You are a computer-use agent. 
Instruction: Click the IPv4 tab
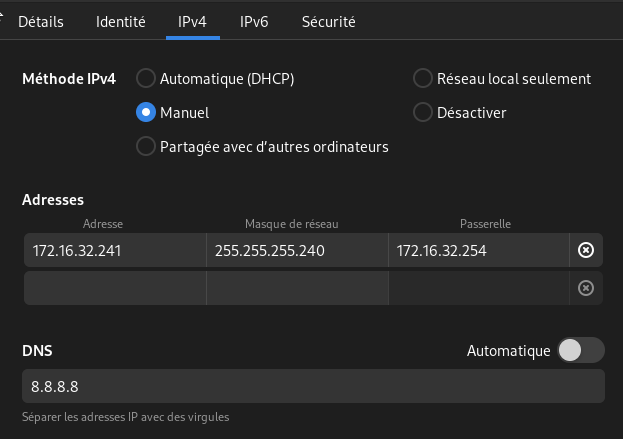pyautogui.click(x=192, y=21)
